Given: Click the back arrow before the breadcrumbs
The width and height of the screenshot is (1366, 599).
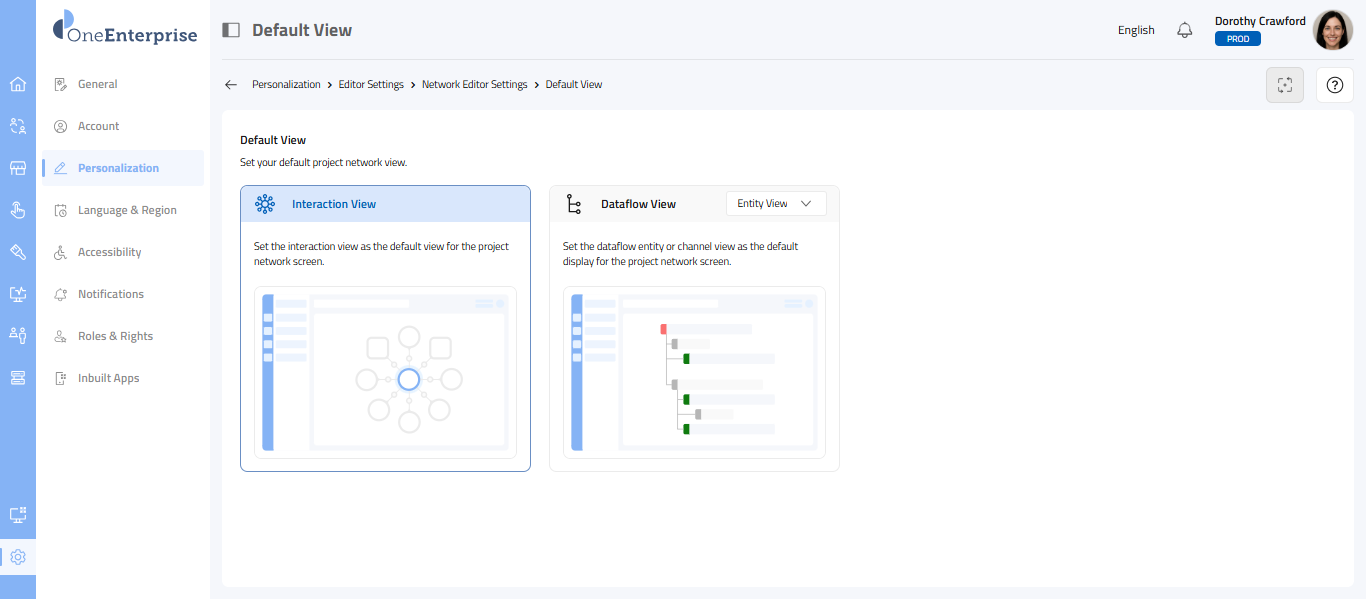Looking at the screenshot, I should 231,85.
